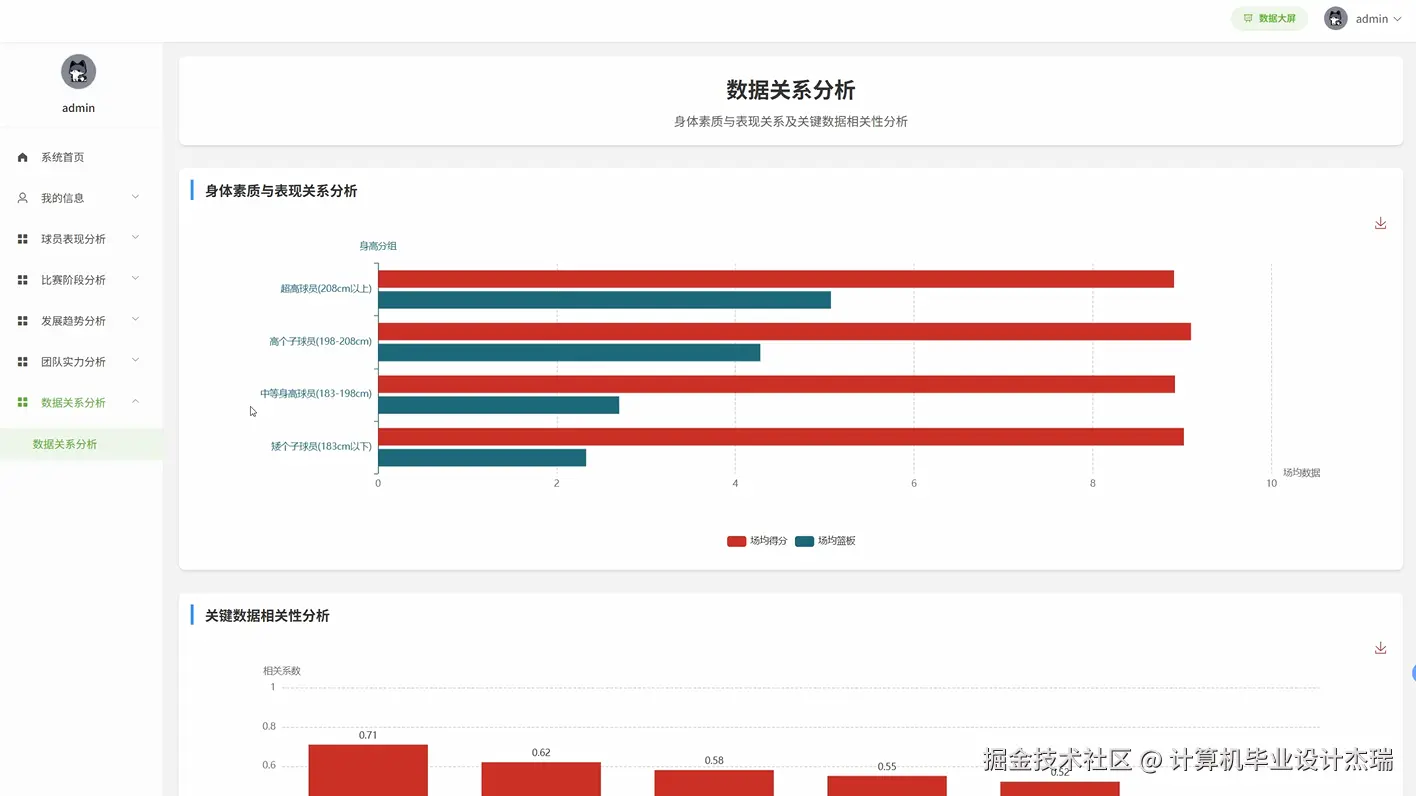Image resolution: width=1416 pixels, height=796 pixels.
Task: Click the screen icon inside the 数据大屏 button
Action: (1247, 18)
